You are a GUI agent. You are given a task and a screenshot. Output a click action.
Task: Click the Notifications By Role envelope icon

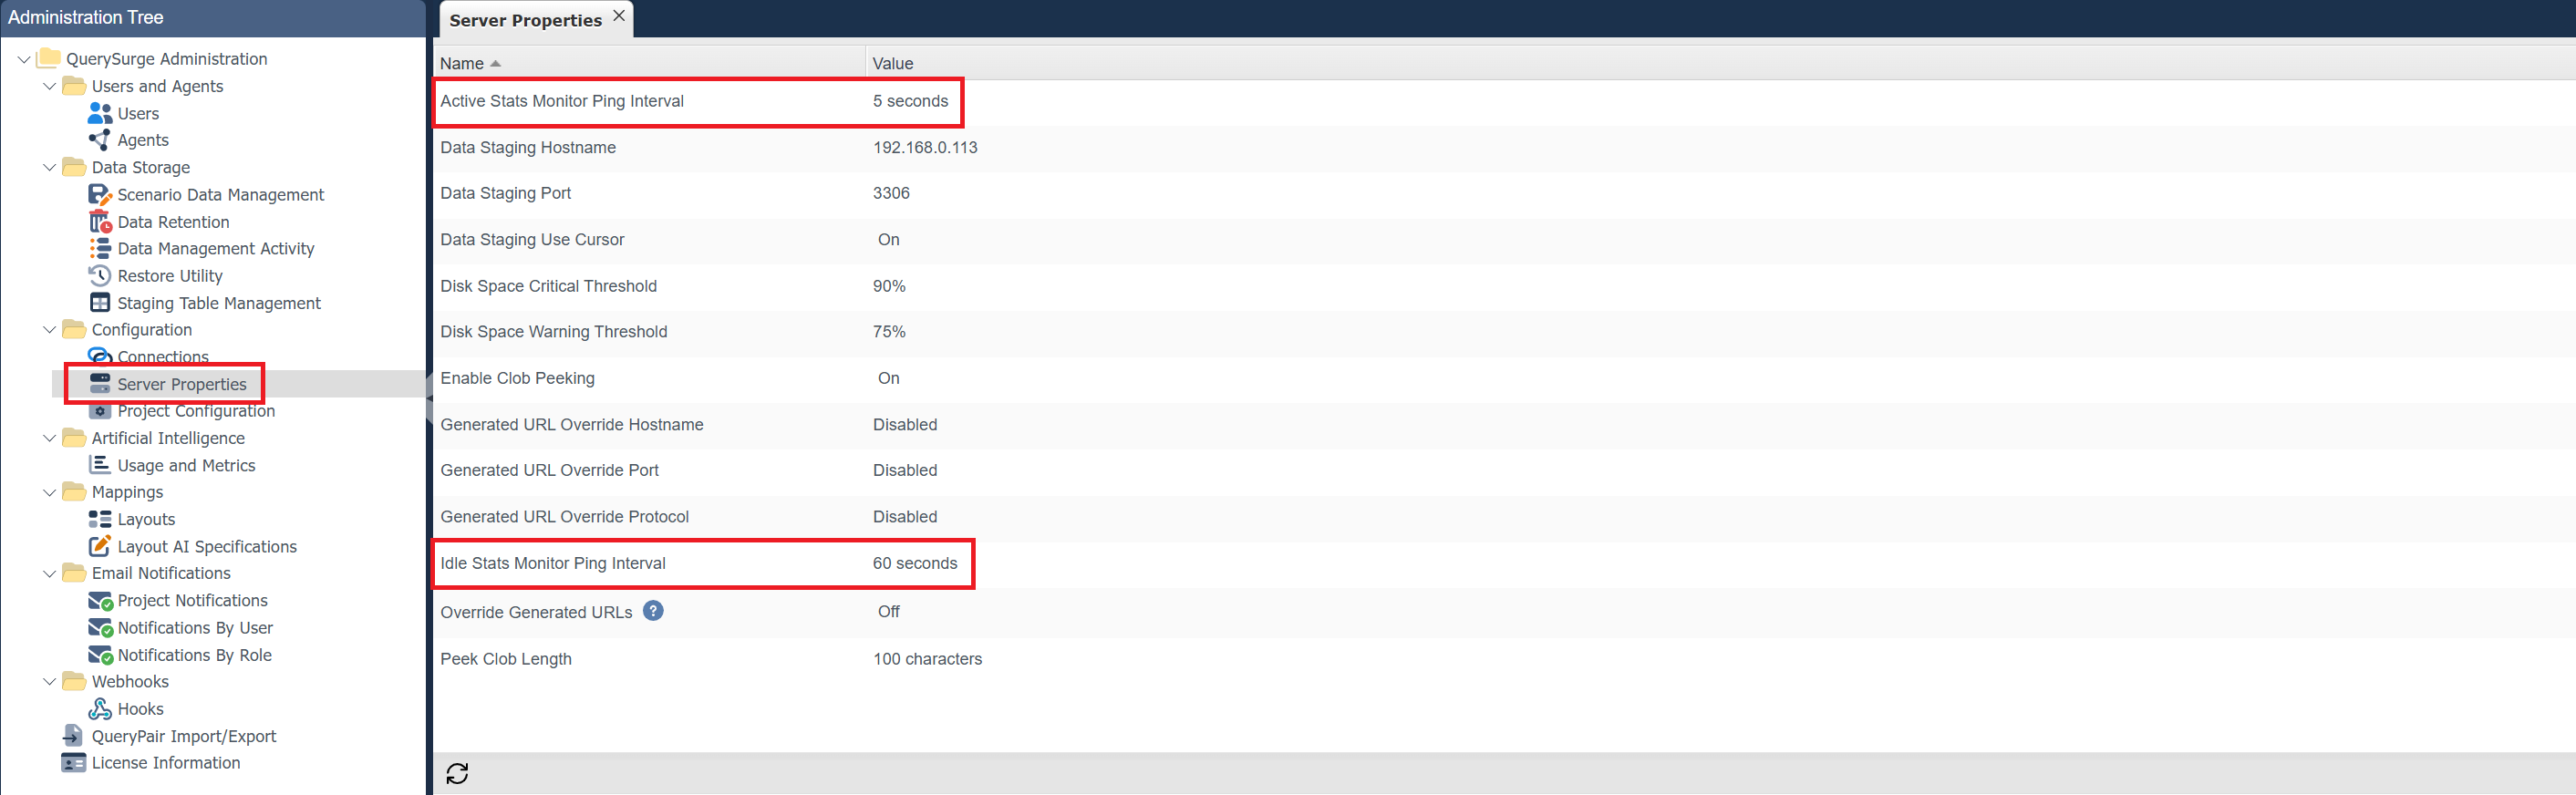(x=100, y=654)
